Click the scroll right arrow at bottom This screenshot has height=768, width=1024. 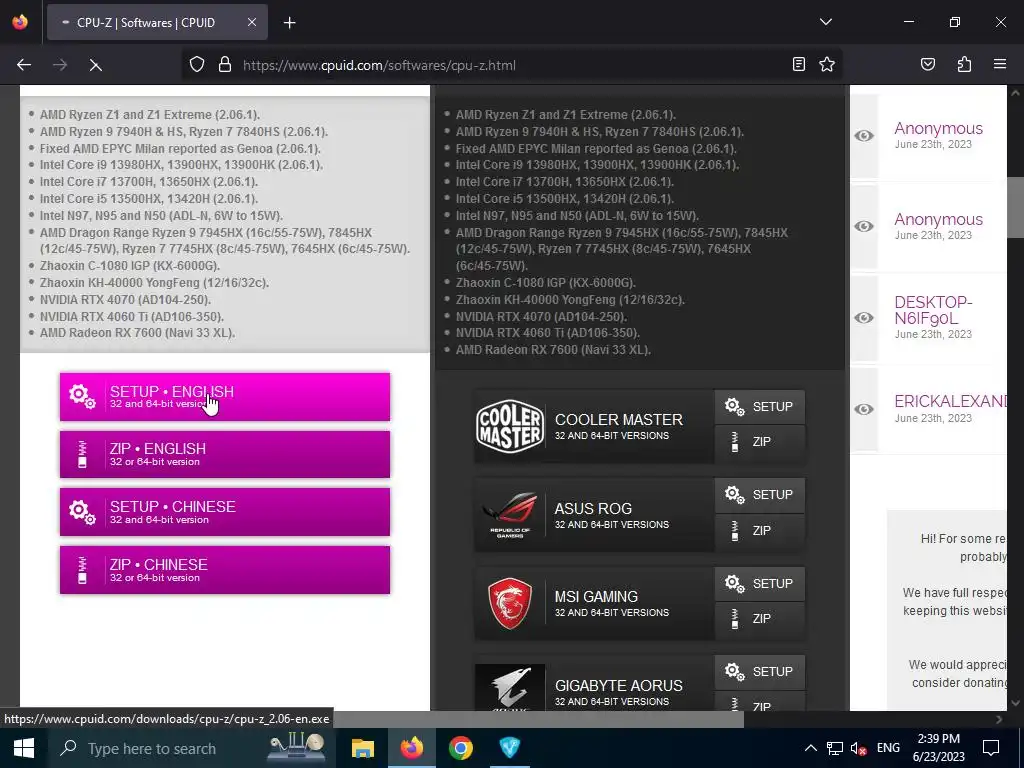coord(999,720)
